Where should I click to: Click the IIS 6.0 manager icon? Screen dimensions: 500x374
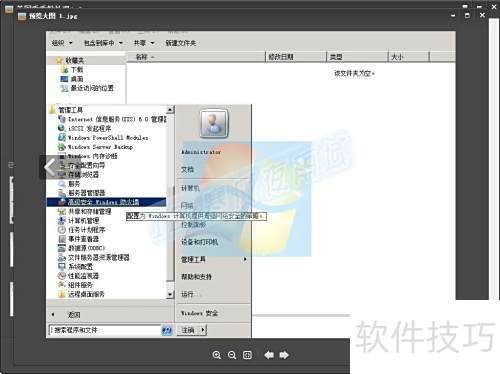pos(62,119)
